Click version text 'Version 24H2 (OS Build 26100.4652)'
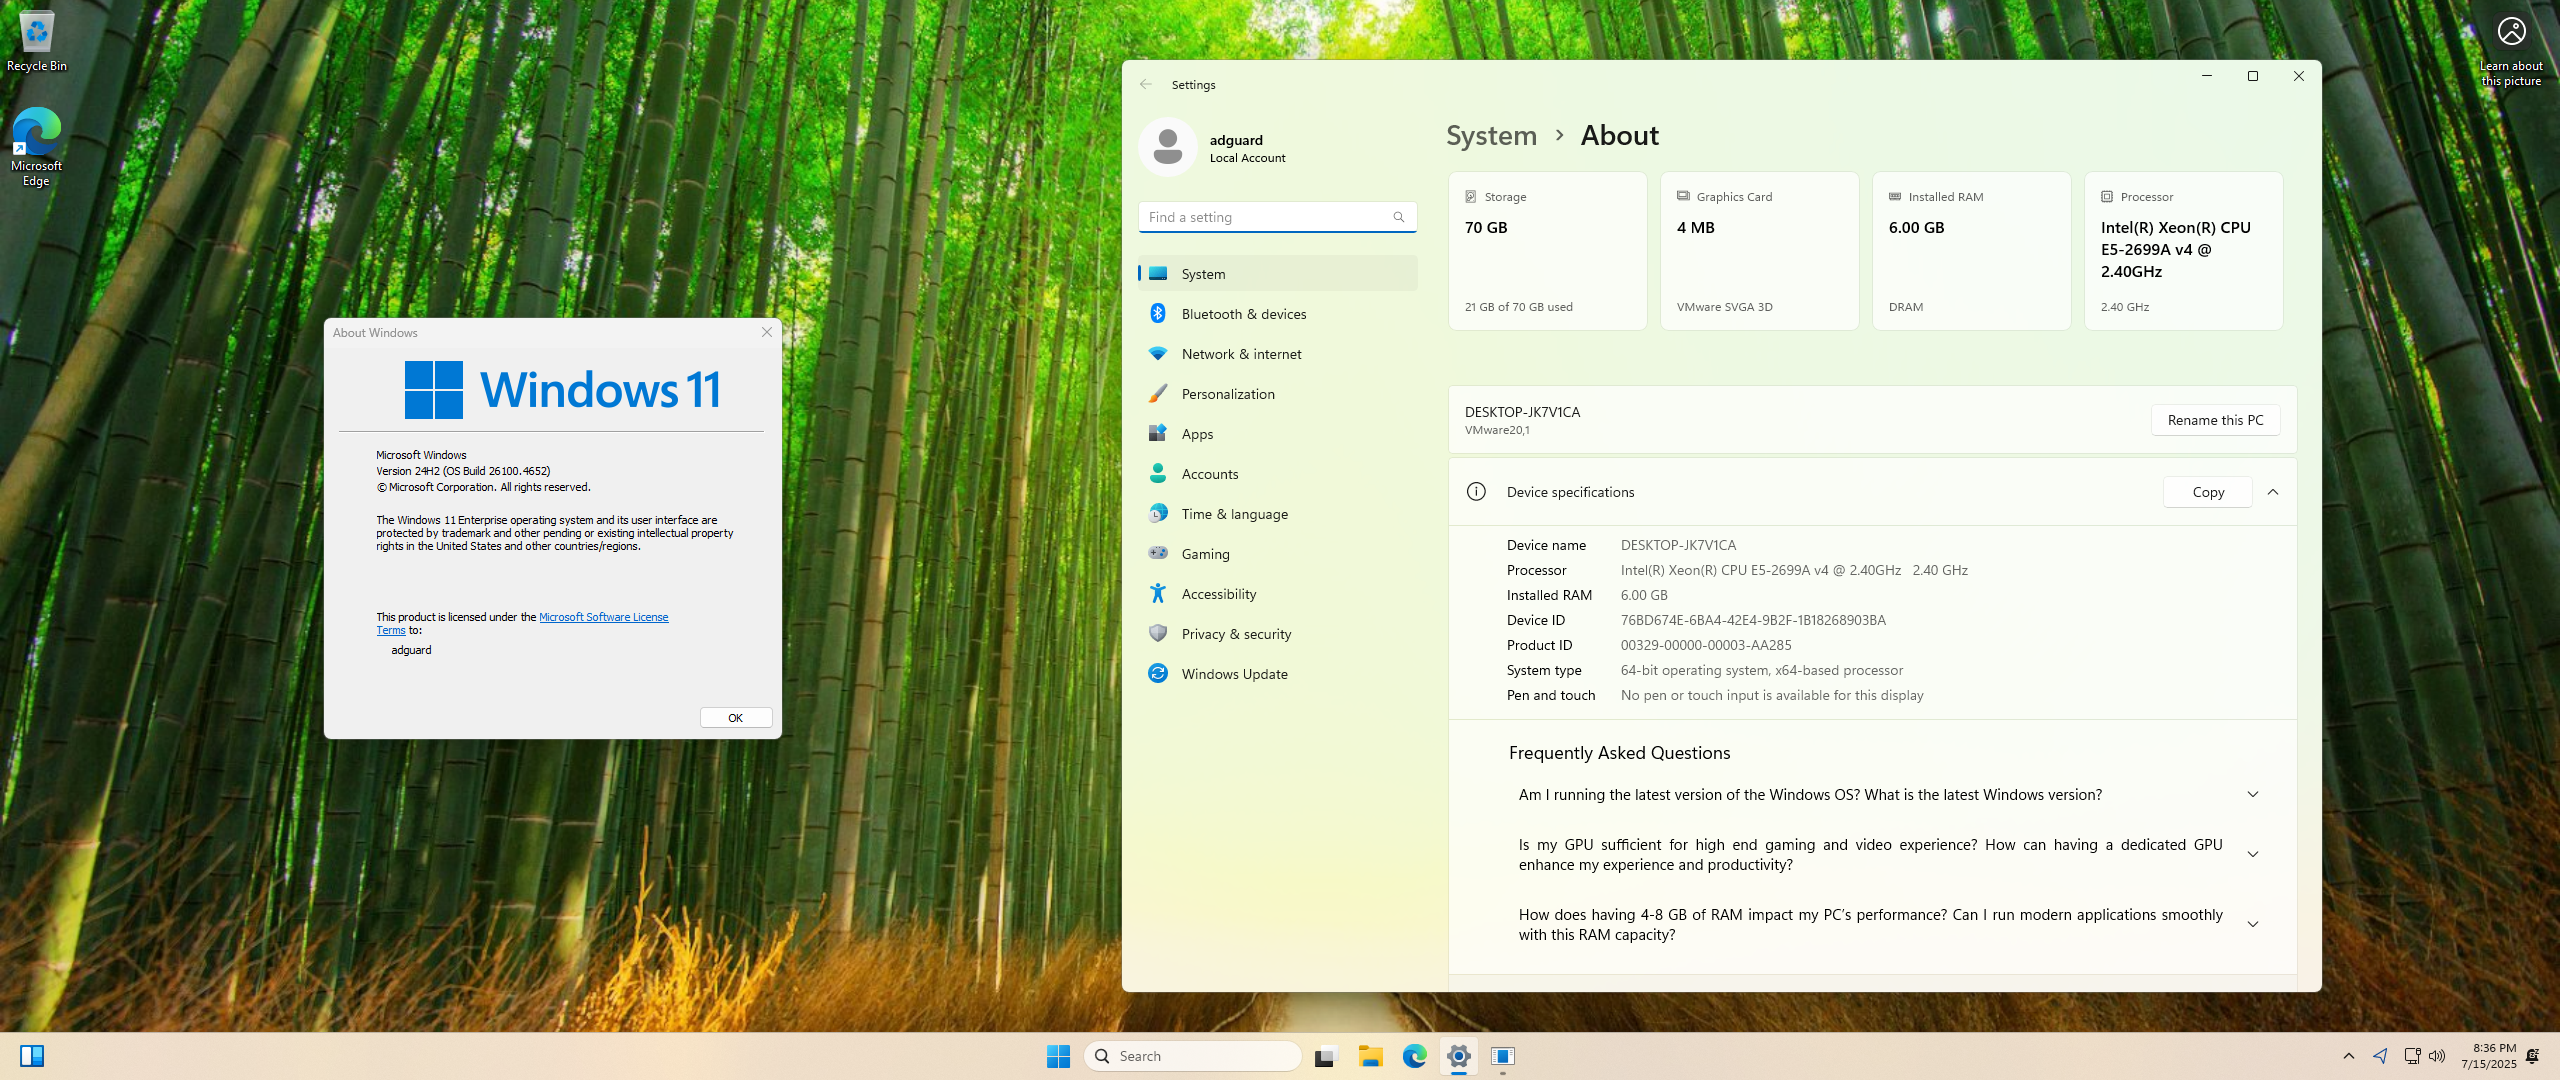 [463, 471]
